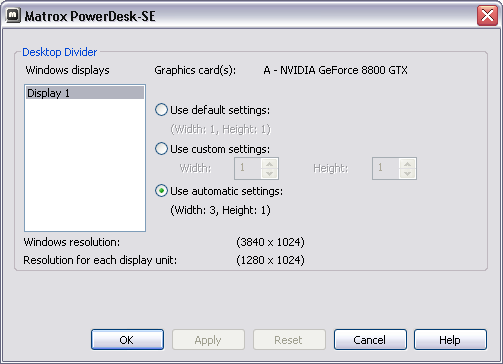The width and height of the screenshot is (503, 364).
Task: Confirm with the OK button
Action: pyautogui.click(x=127, y=340)
